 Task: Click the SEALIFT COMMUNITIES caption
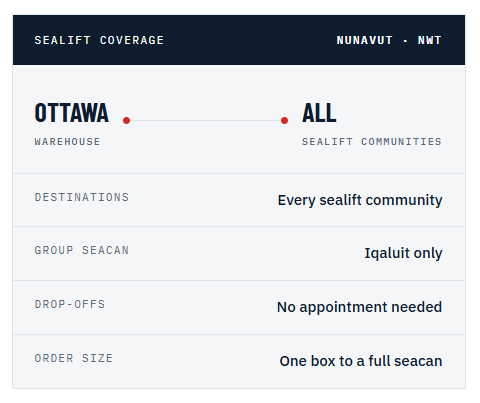372,142
